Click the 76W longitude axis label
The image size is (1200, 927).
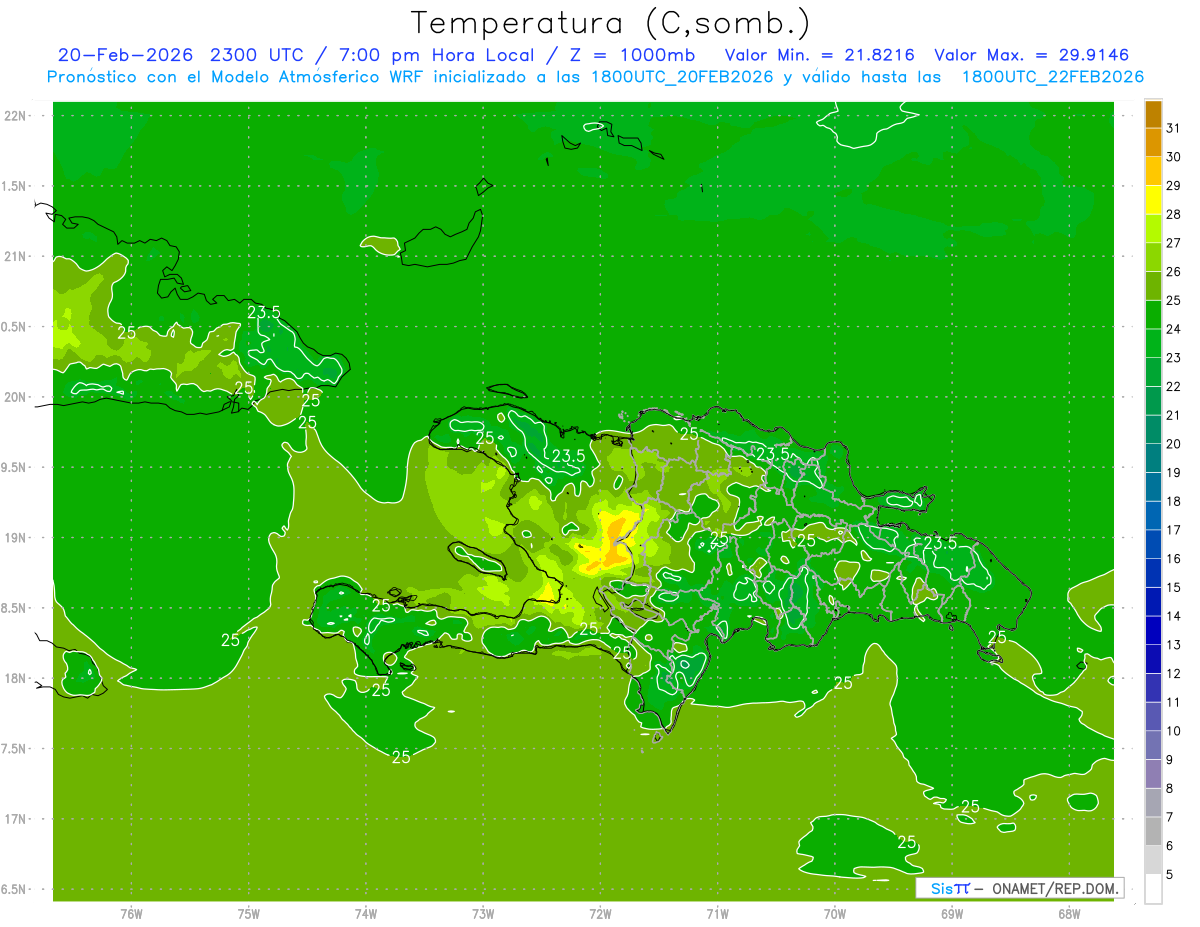click(131, 914)
